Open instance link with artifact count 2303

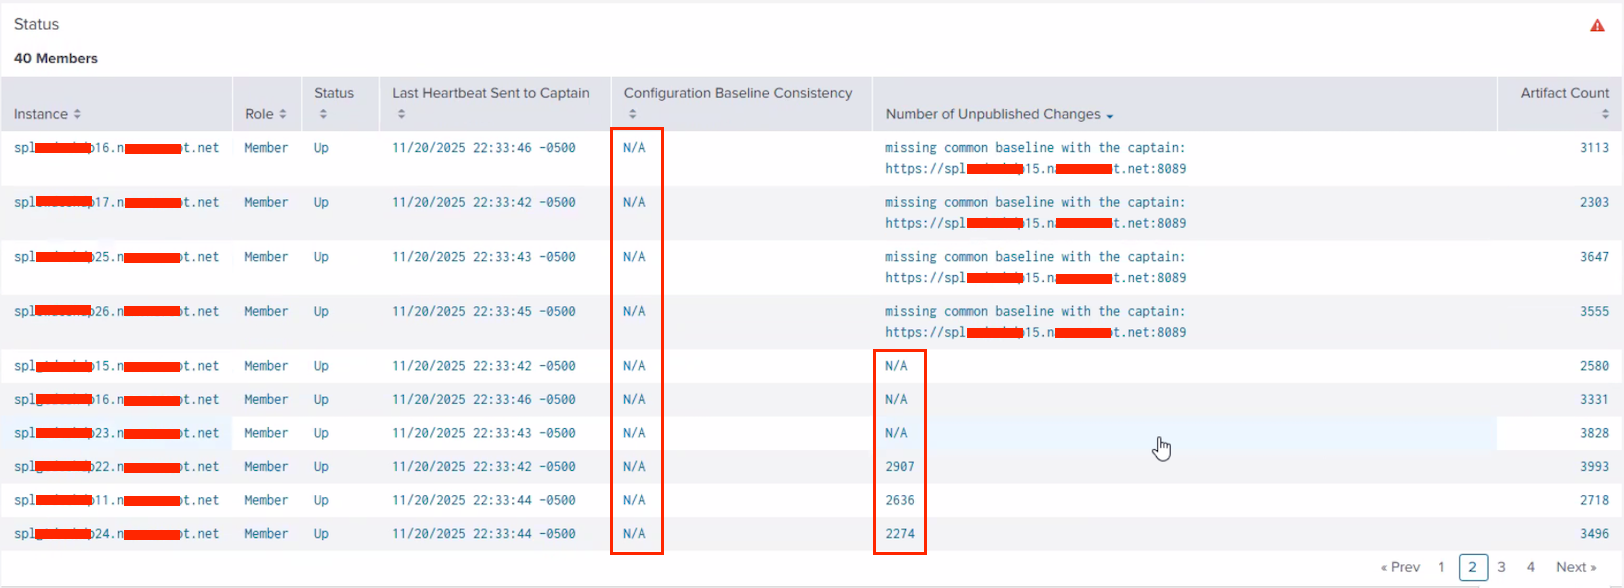(116, 202)
